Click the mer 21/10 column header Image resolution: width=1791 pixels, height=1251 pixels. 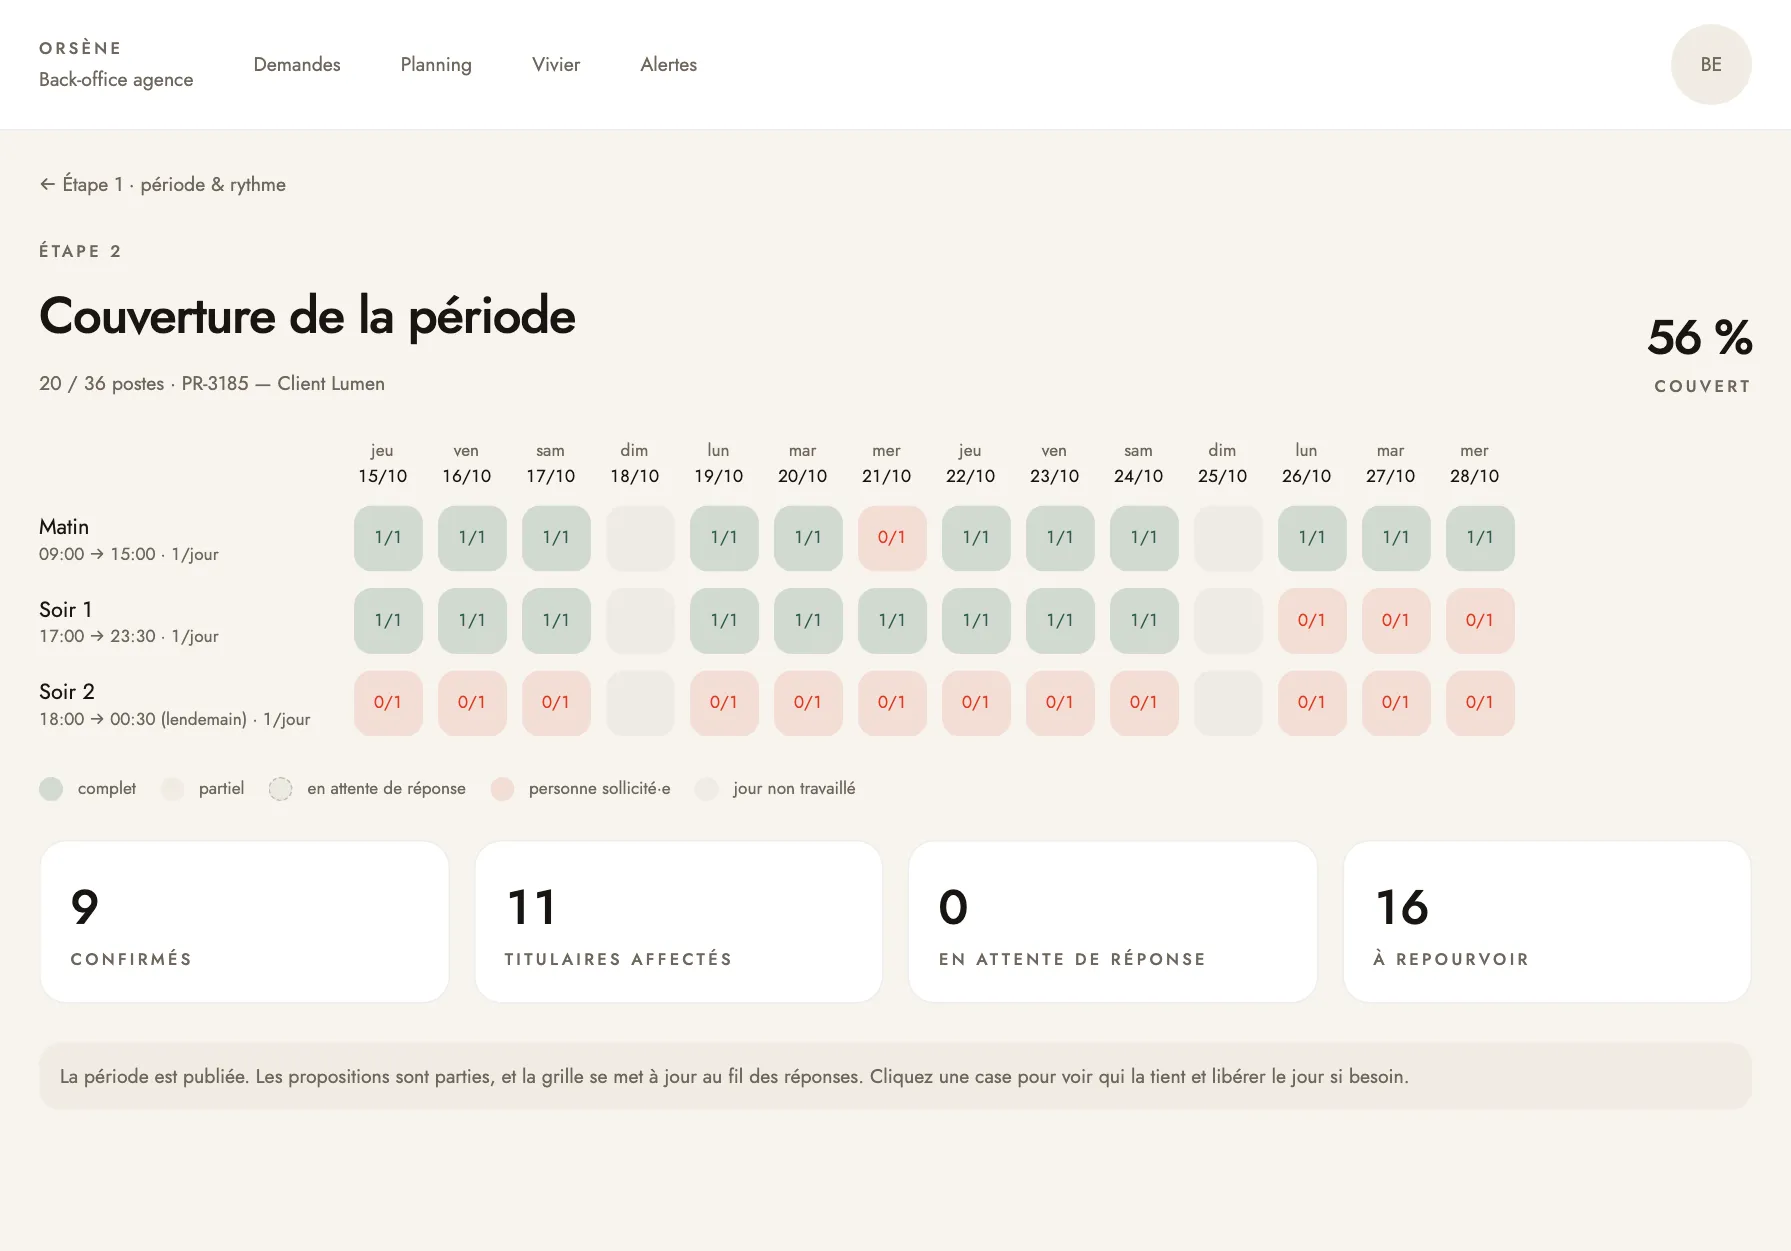tap(886, 464)
